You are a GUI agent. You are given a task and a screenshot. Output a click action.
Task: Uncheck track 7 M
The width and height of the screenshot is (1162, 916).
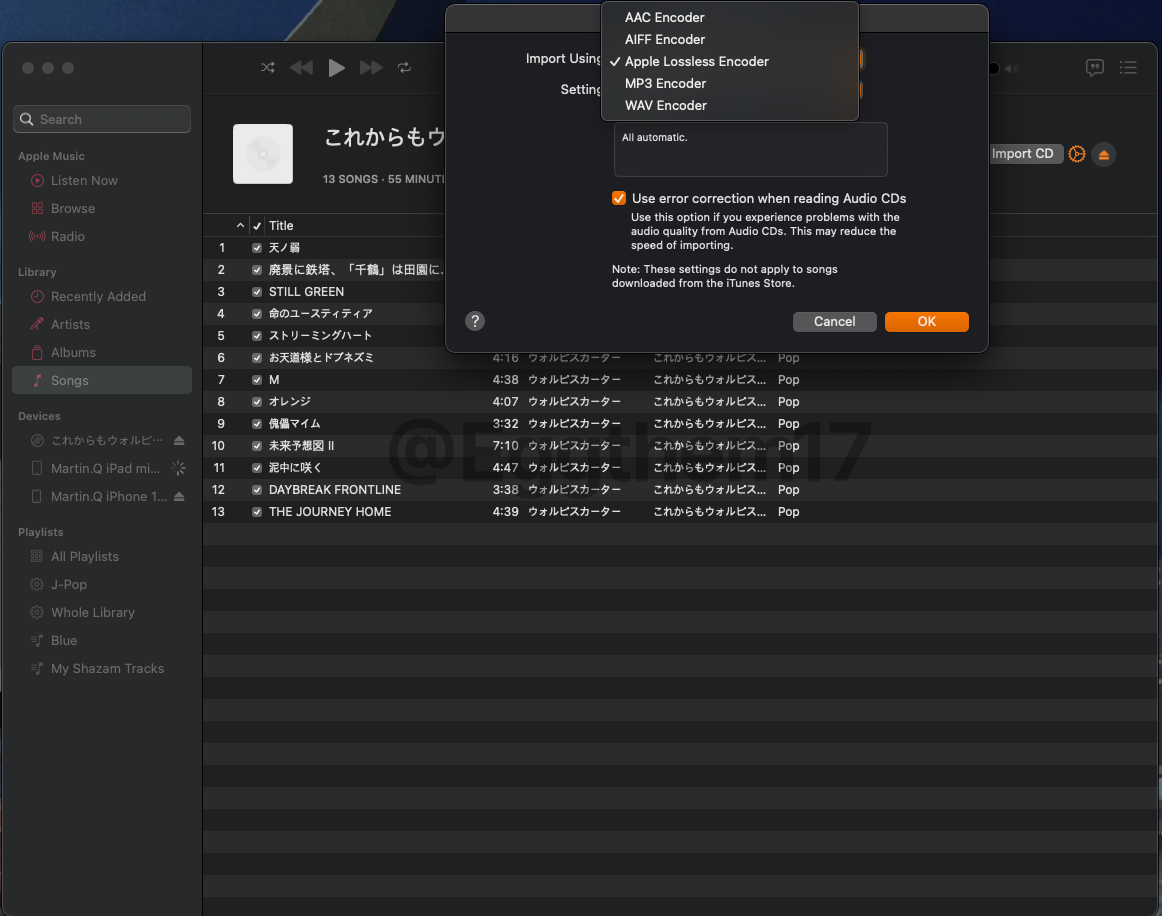(256, 379)
